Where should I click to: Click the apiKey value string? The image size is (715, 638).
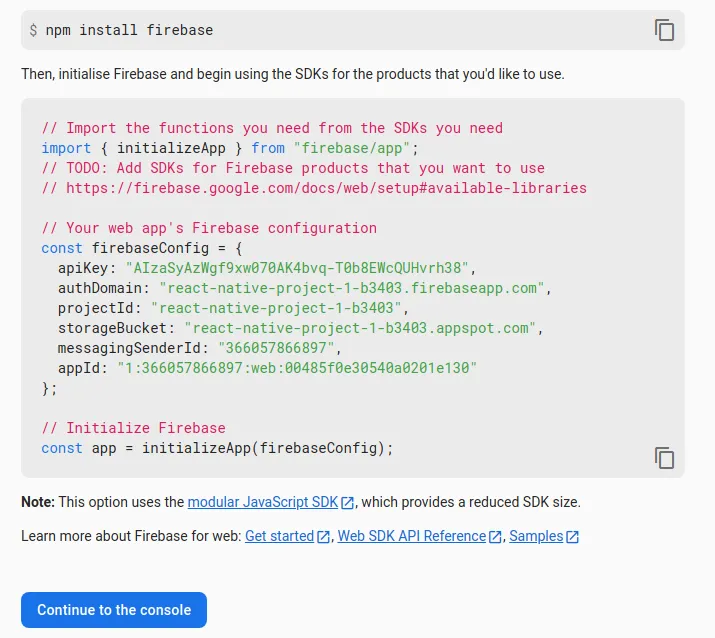pos(297,268)
